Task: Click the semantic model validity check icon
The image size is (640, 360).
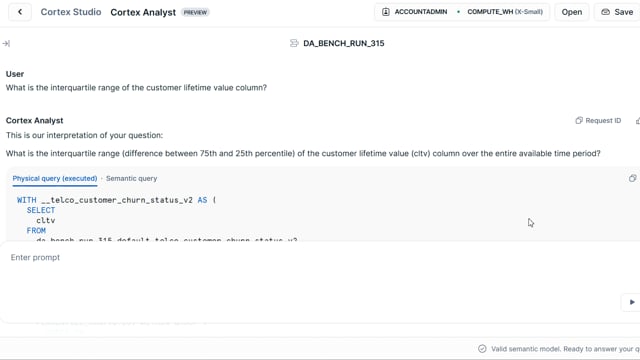Action: point(482,349)
